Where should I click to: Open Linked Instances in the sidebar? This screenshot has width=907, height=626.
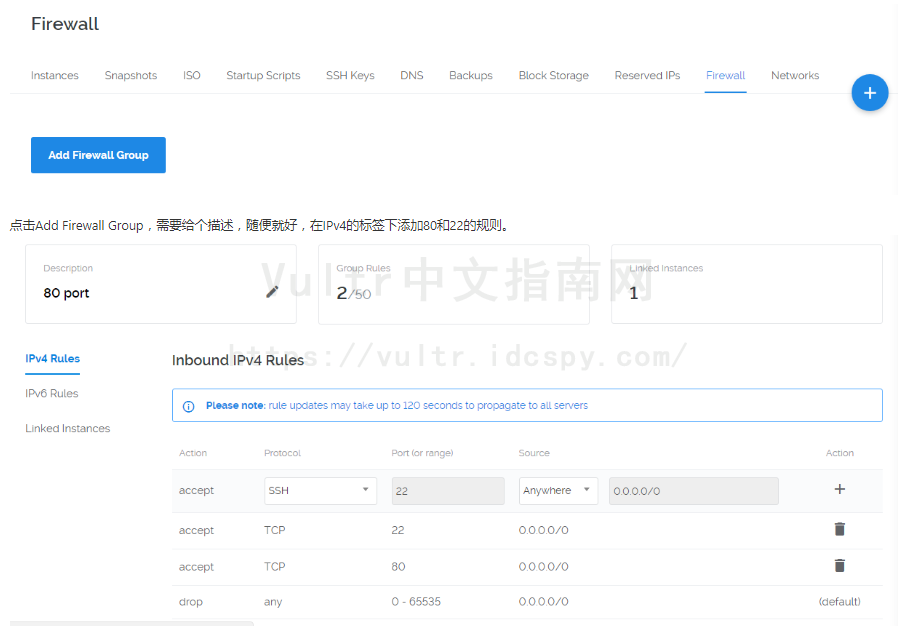click(x=68, y=428)
